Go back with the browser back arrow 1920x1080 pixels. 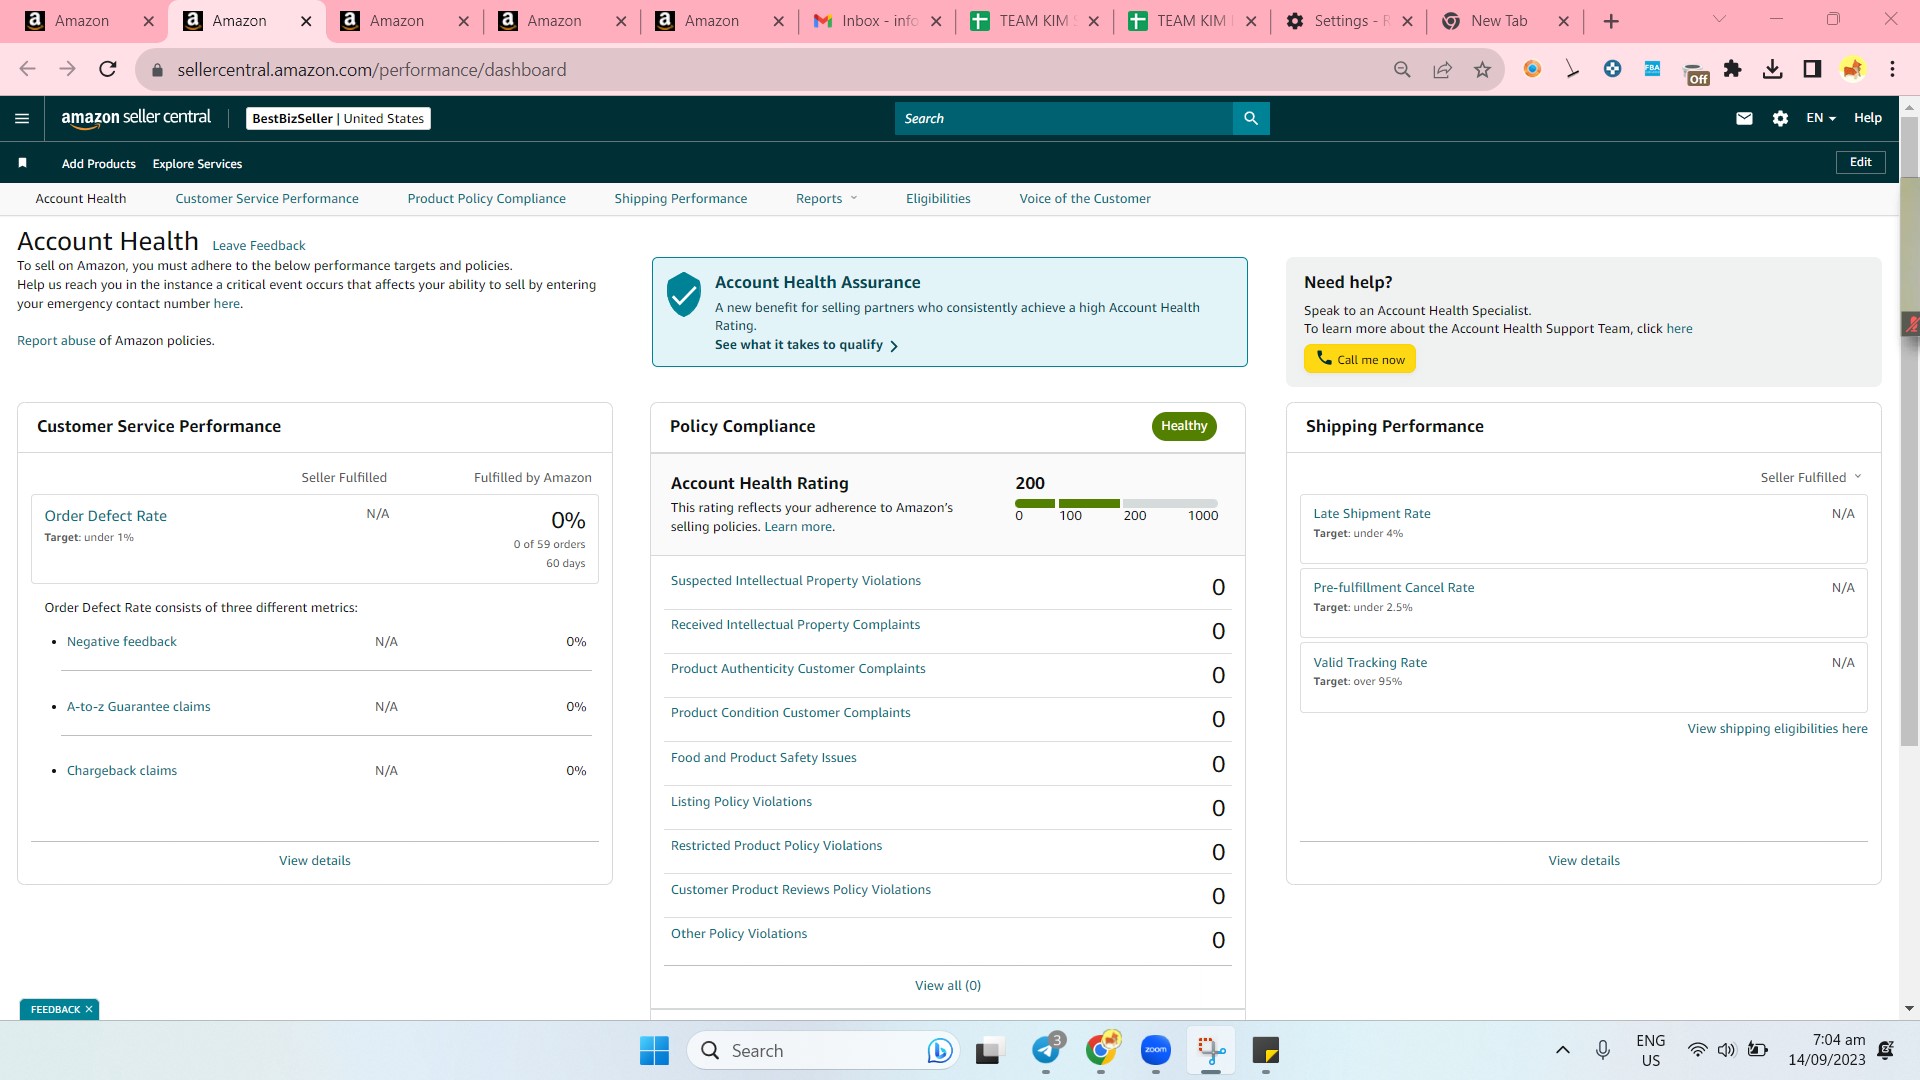click(28, 69)
